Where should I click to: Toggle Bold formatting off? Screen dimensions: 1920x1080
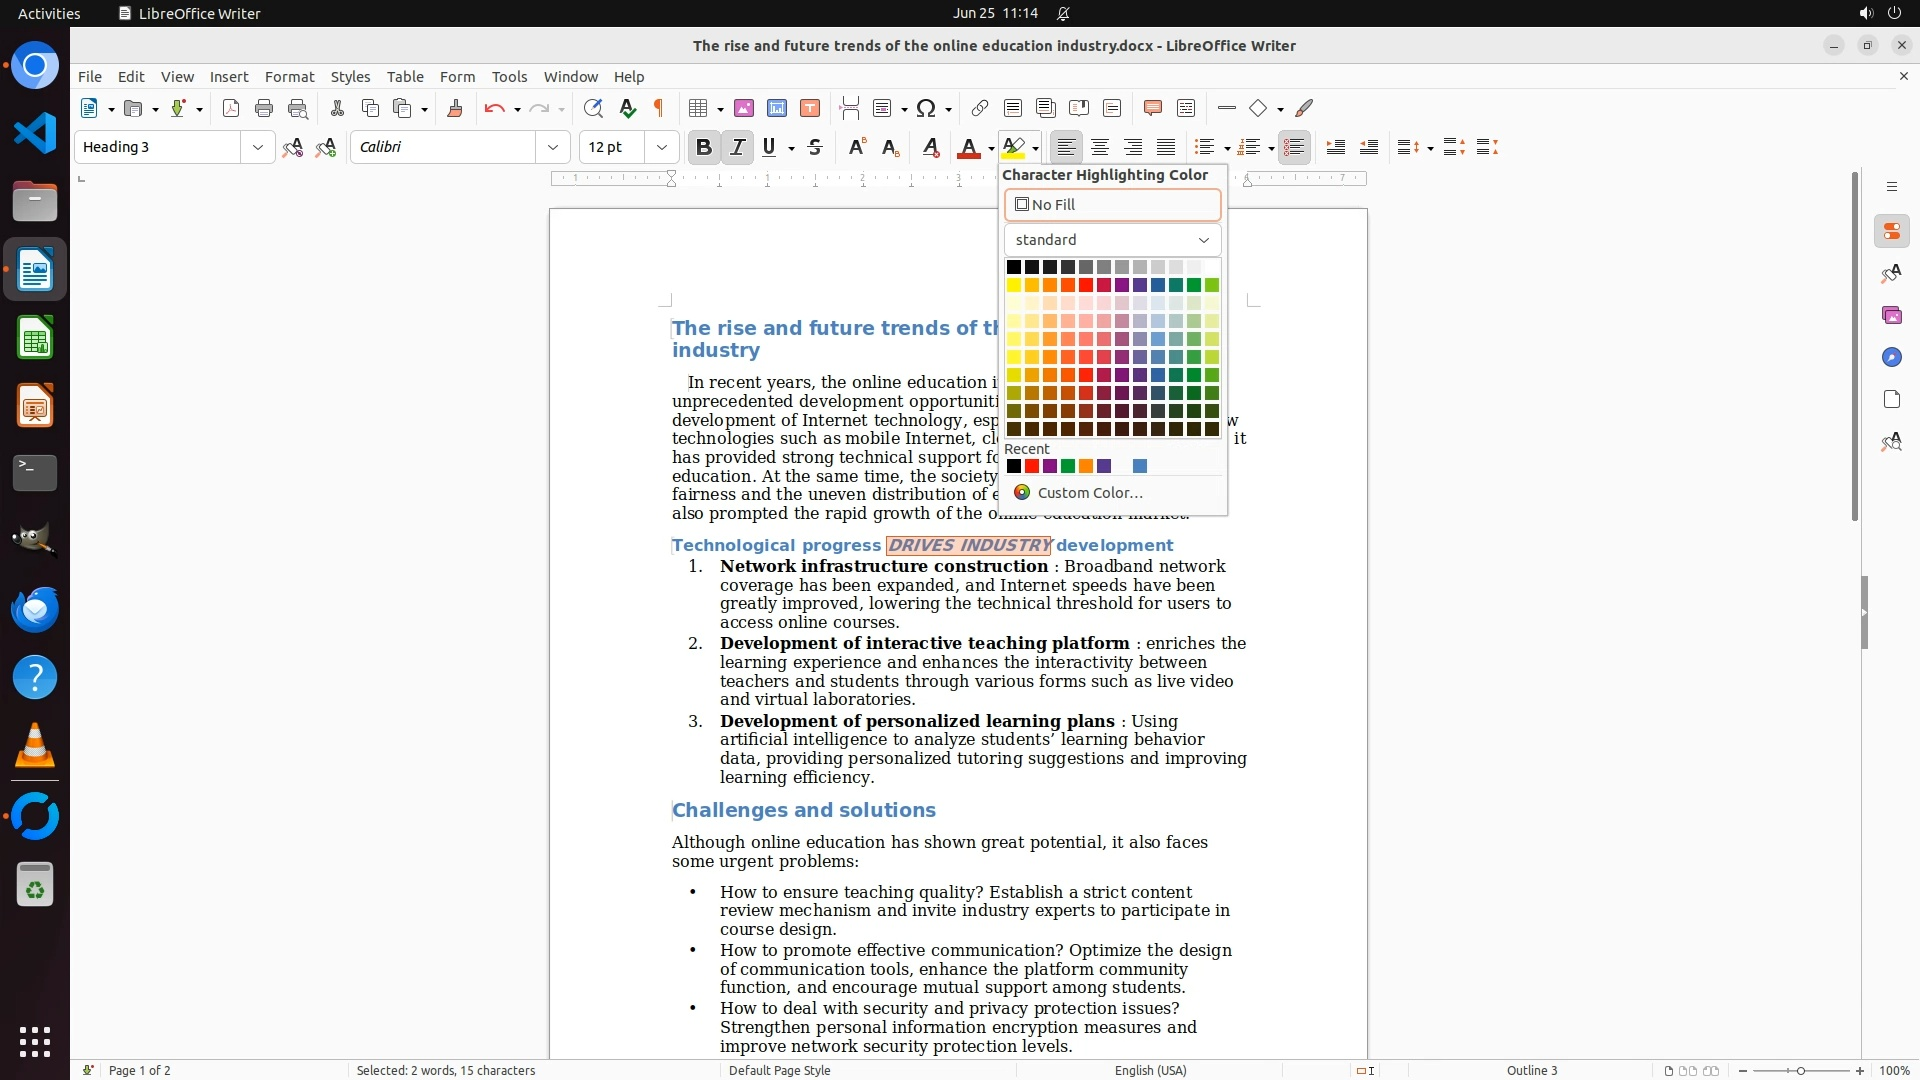(704, 147)
